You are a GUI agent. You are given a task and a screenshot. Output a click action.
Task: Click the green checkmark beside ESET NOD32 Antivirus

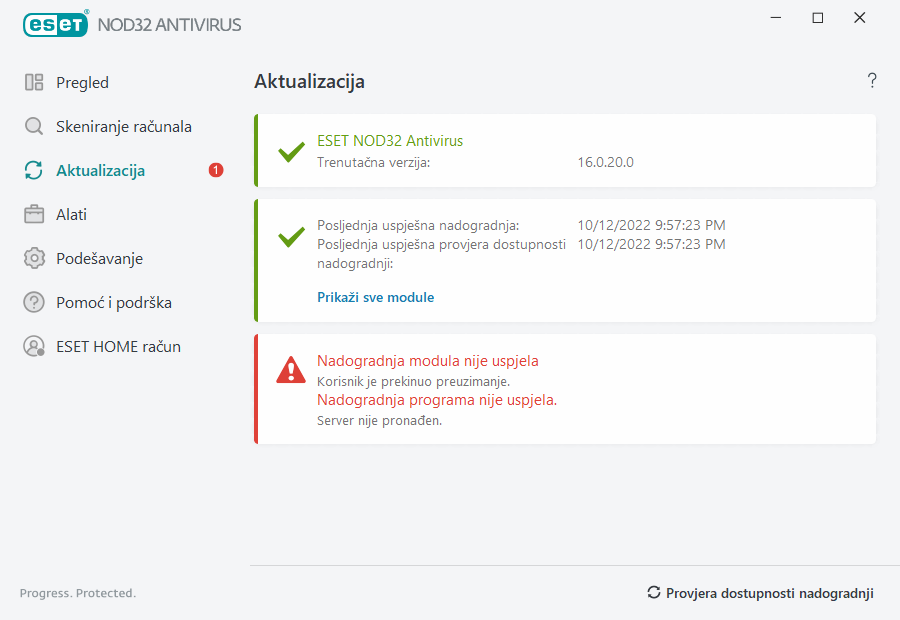291,152
